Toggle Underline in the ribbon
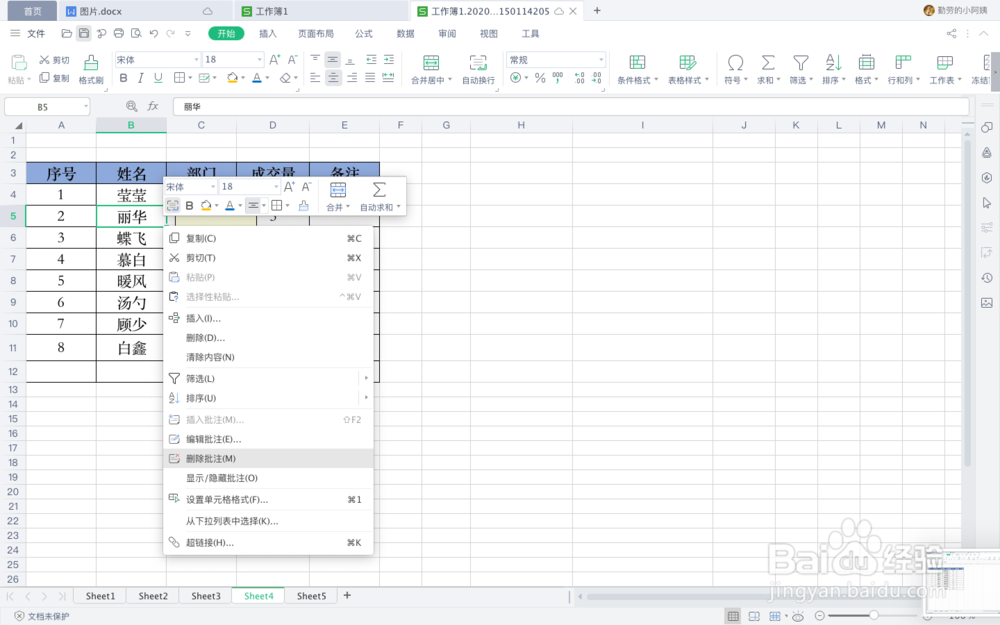Screen dimensions: 1000x625 coord(158,78)
